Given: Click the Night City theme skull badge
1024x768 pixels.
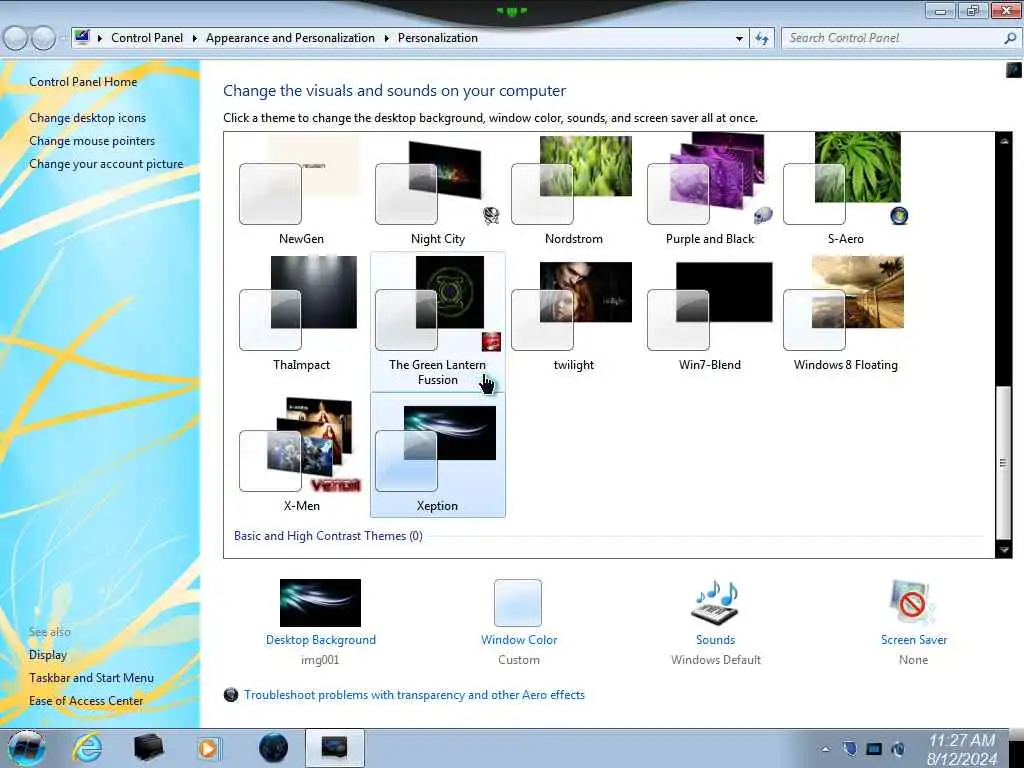Looking at the screenshot, I should click(491, 215).
